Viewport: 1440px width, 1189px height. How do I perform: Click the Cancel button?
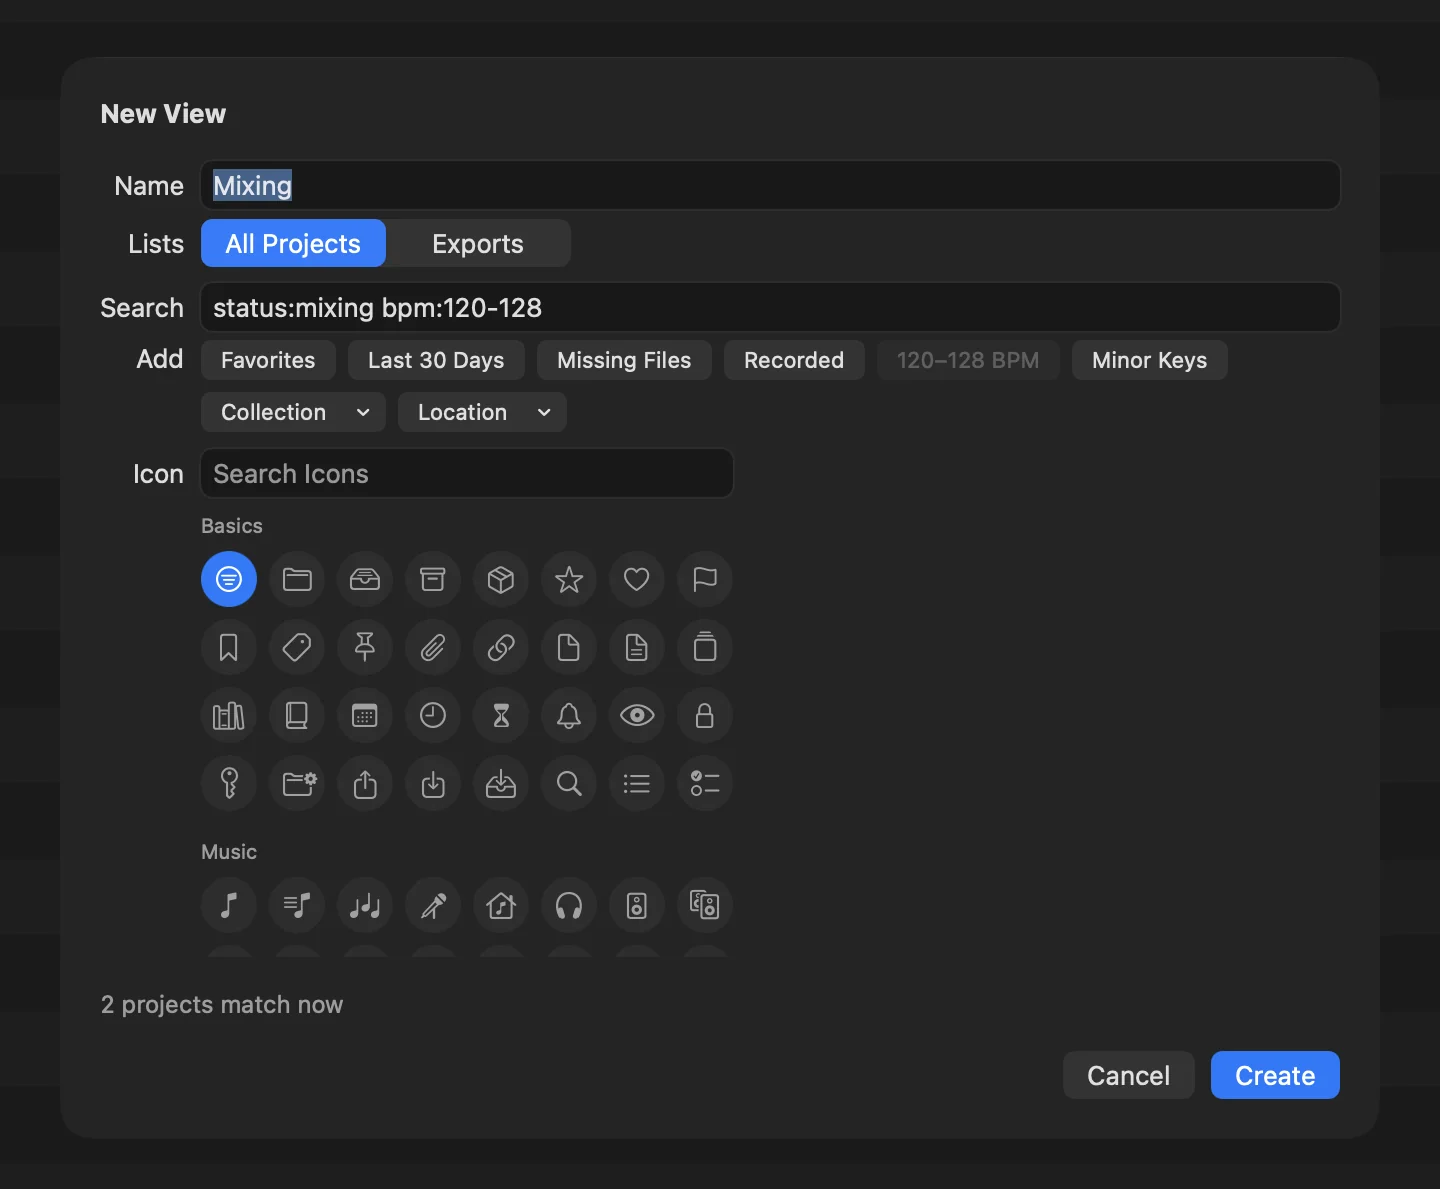click(x=1128, y=1075)
